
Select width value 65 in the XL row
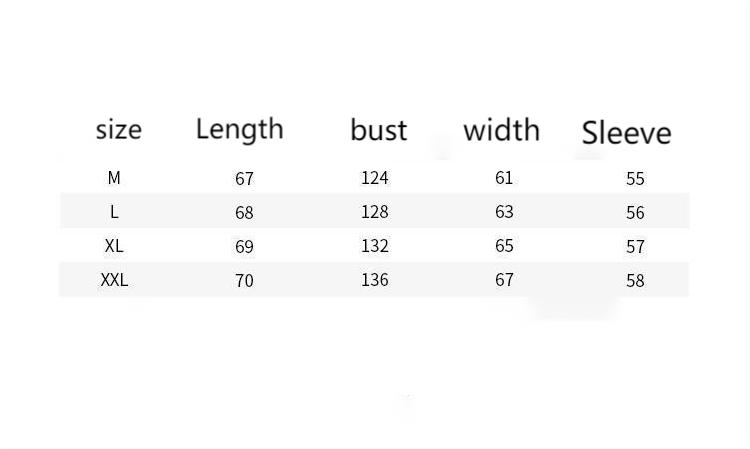point(504,246)
